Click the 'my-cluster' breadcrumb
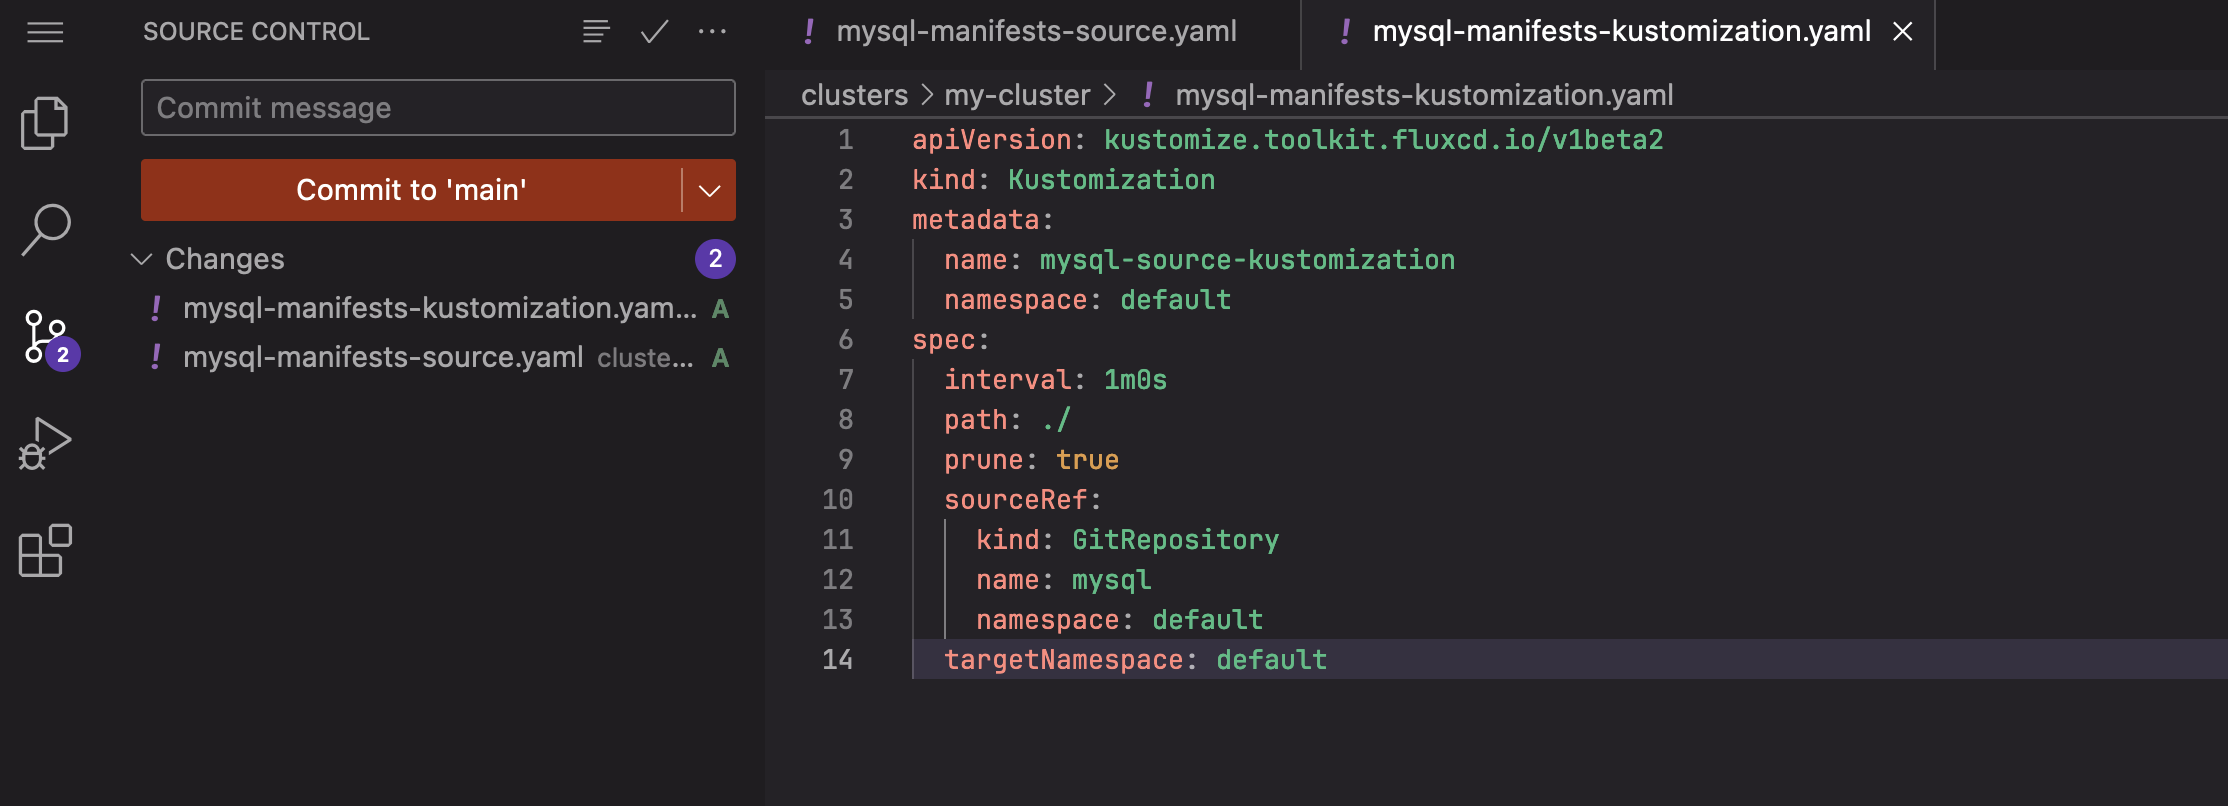Image resolution: width=2228 pixels, height=806 pixels. click(x=1017, y=95)
